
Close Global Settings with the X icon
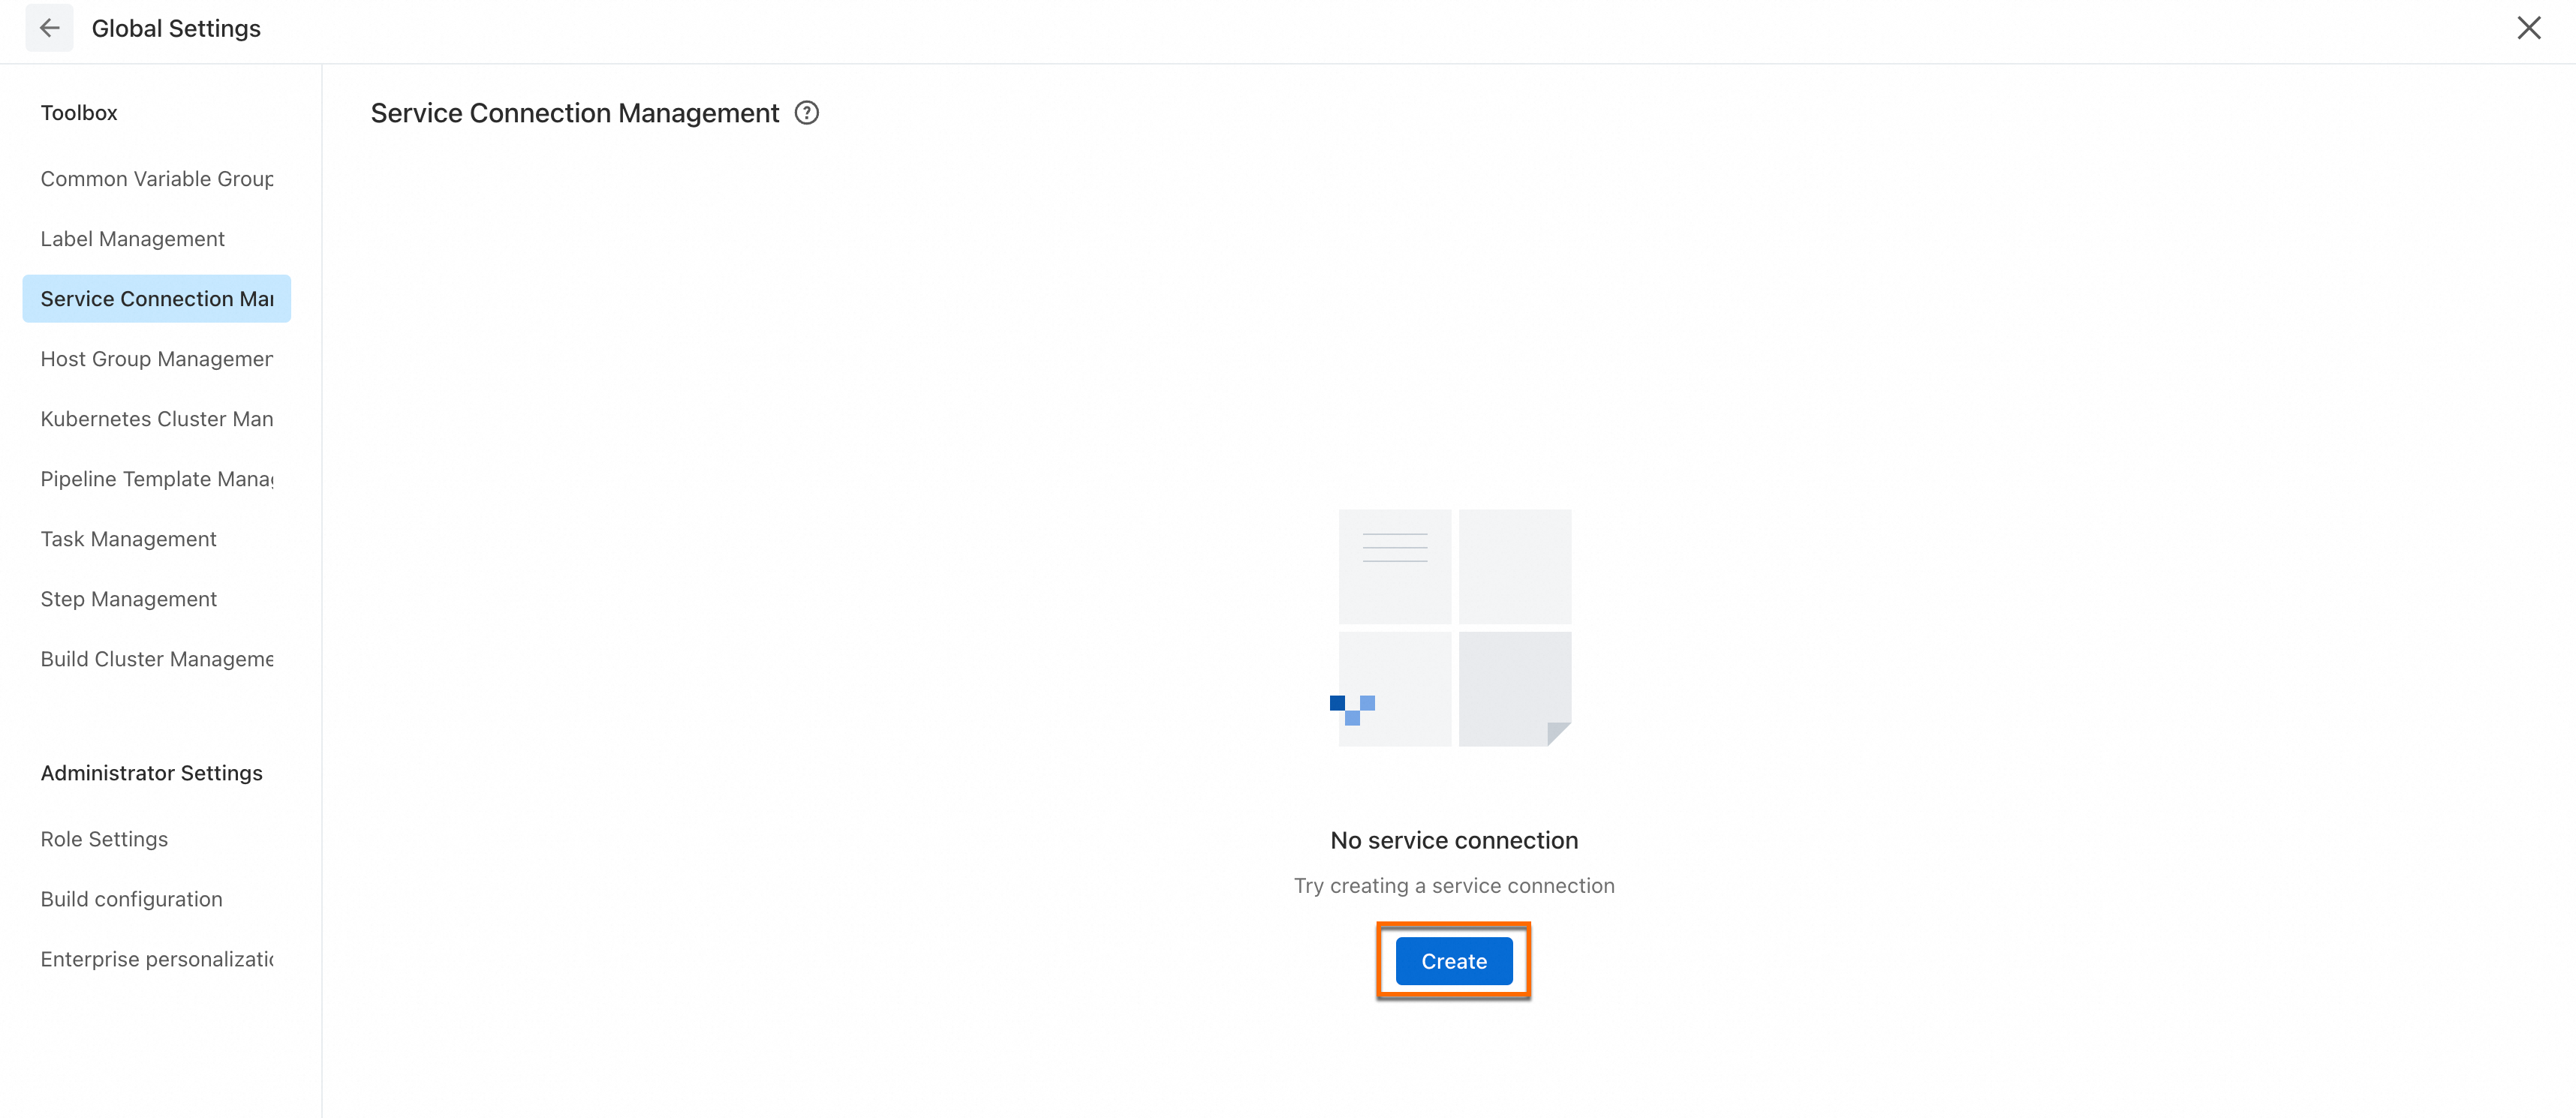[2528, 28]
